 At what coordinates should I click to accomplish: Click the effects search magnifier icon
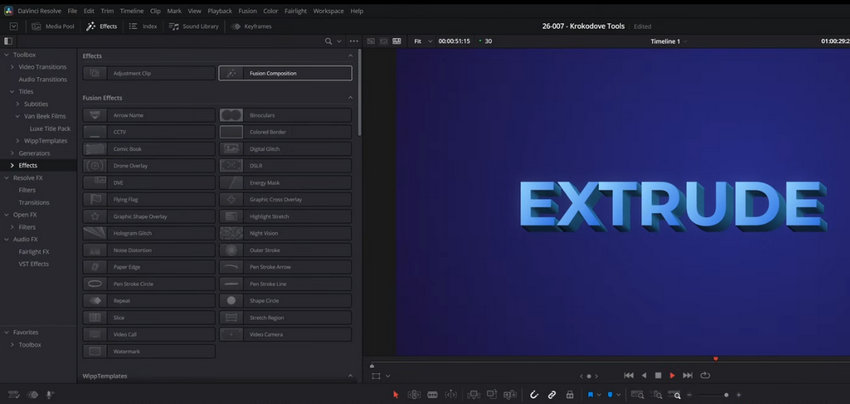pos(328,41)
